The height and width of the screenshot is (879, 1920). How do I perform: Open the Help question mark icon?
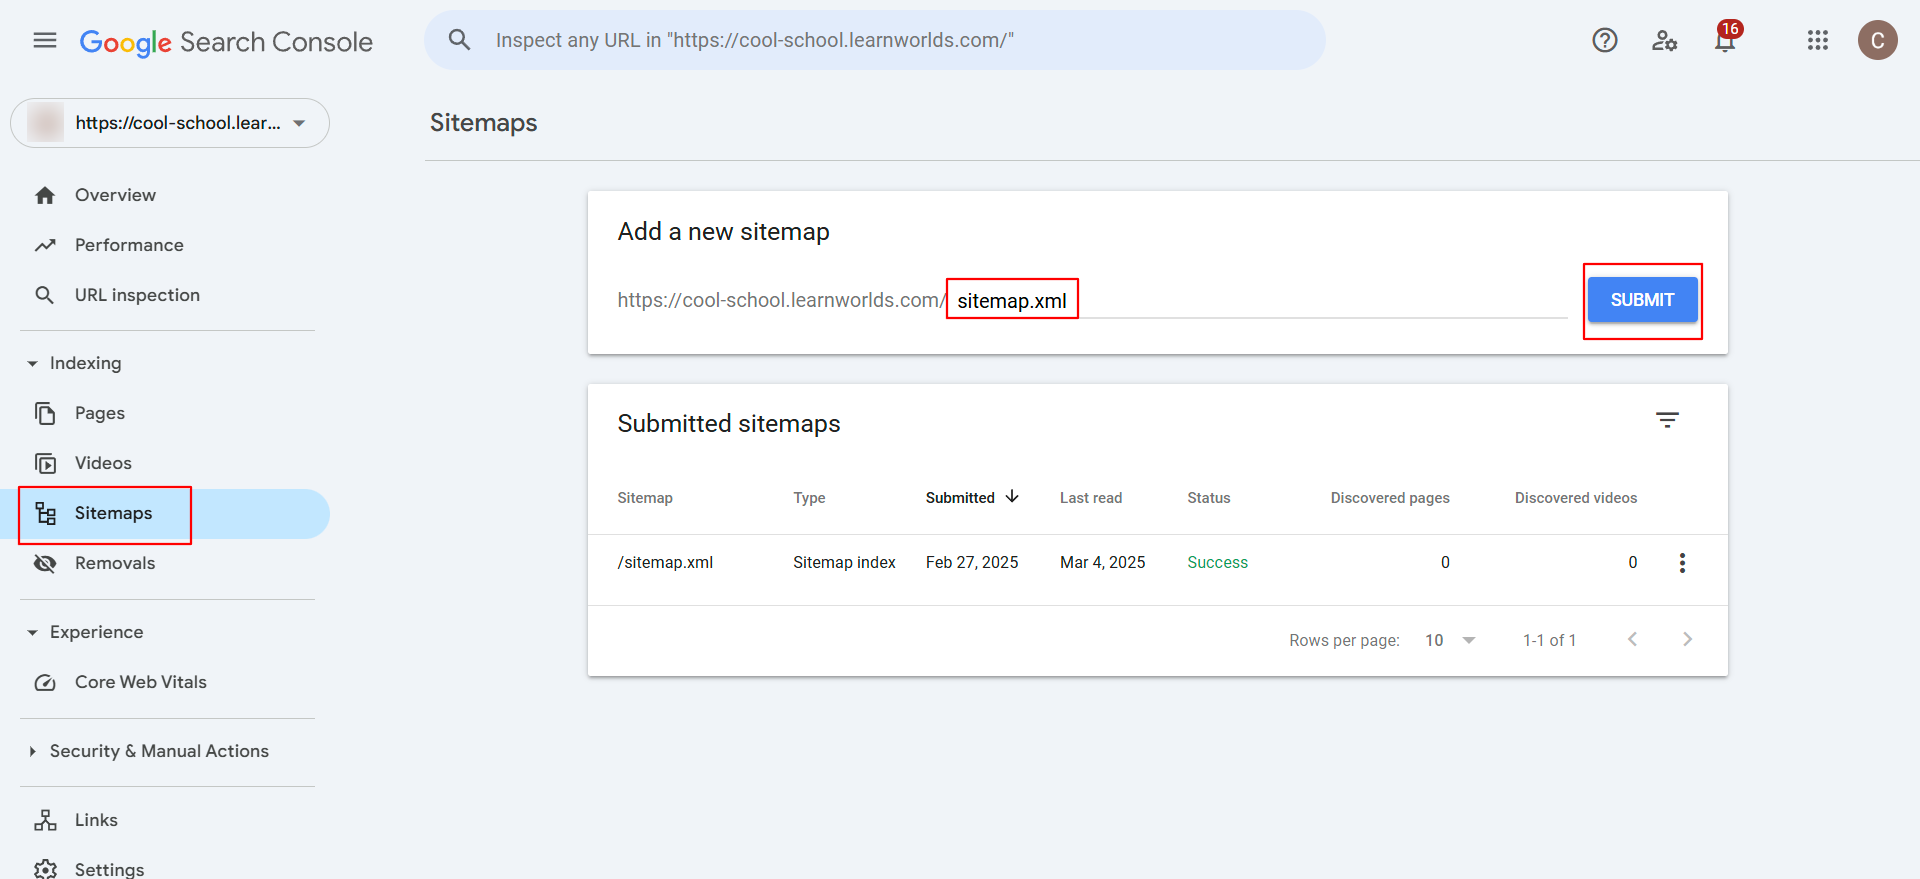[x=1605, y=40]
